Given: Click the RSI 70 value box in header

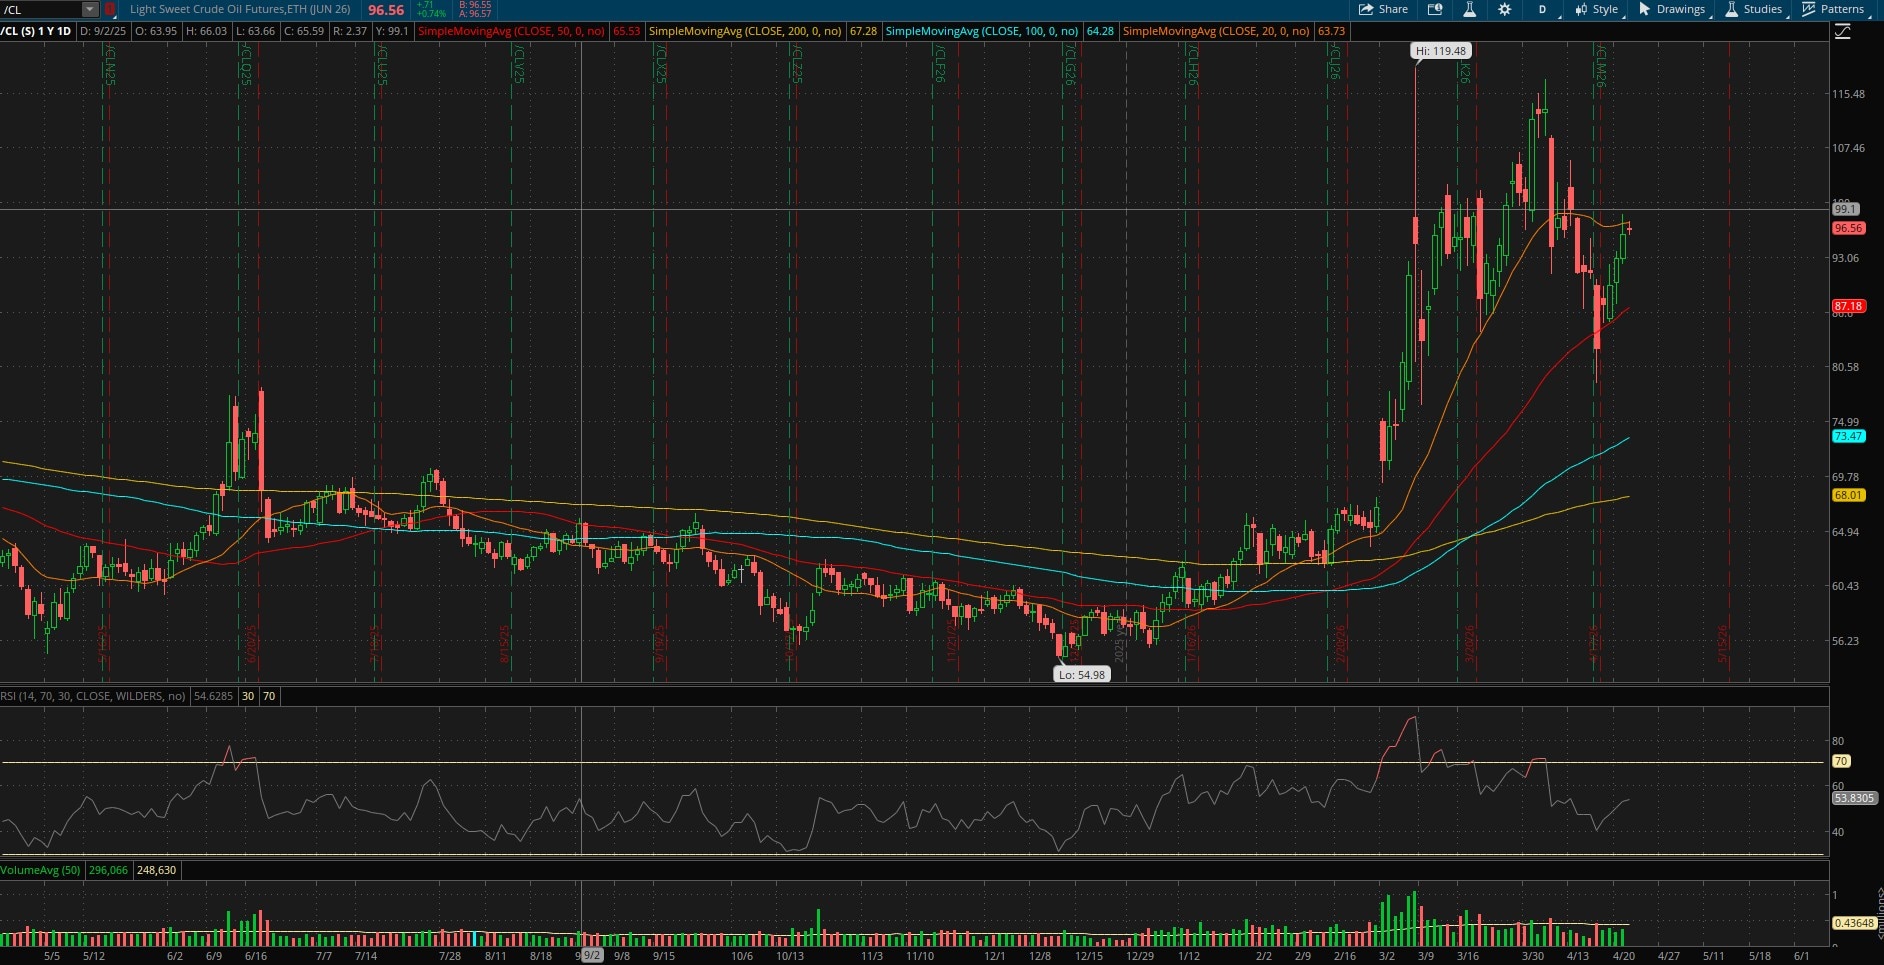Looking at the screenshot, I should click(269, 696).
